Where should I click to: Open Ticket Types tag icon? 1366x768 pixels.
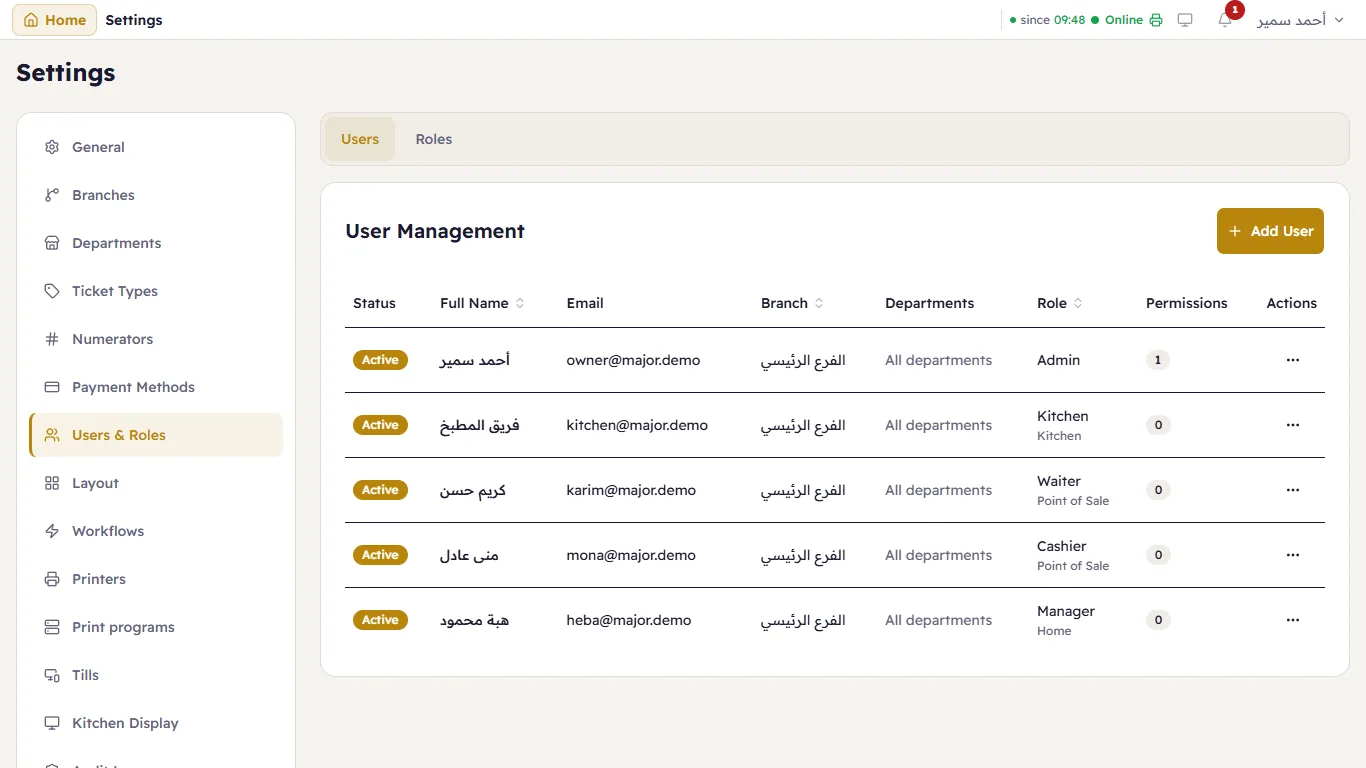(52, 291)
